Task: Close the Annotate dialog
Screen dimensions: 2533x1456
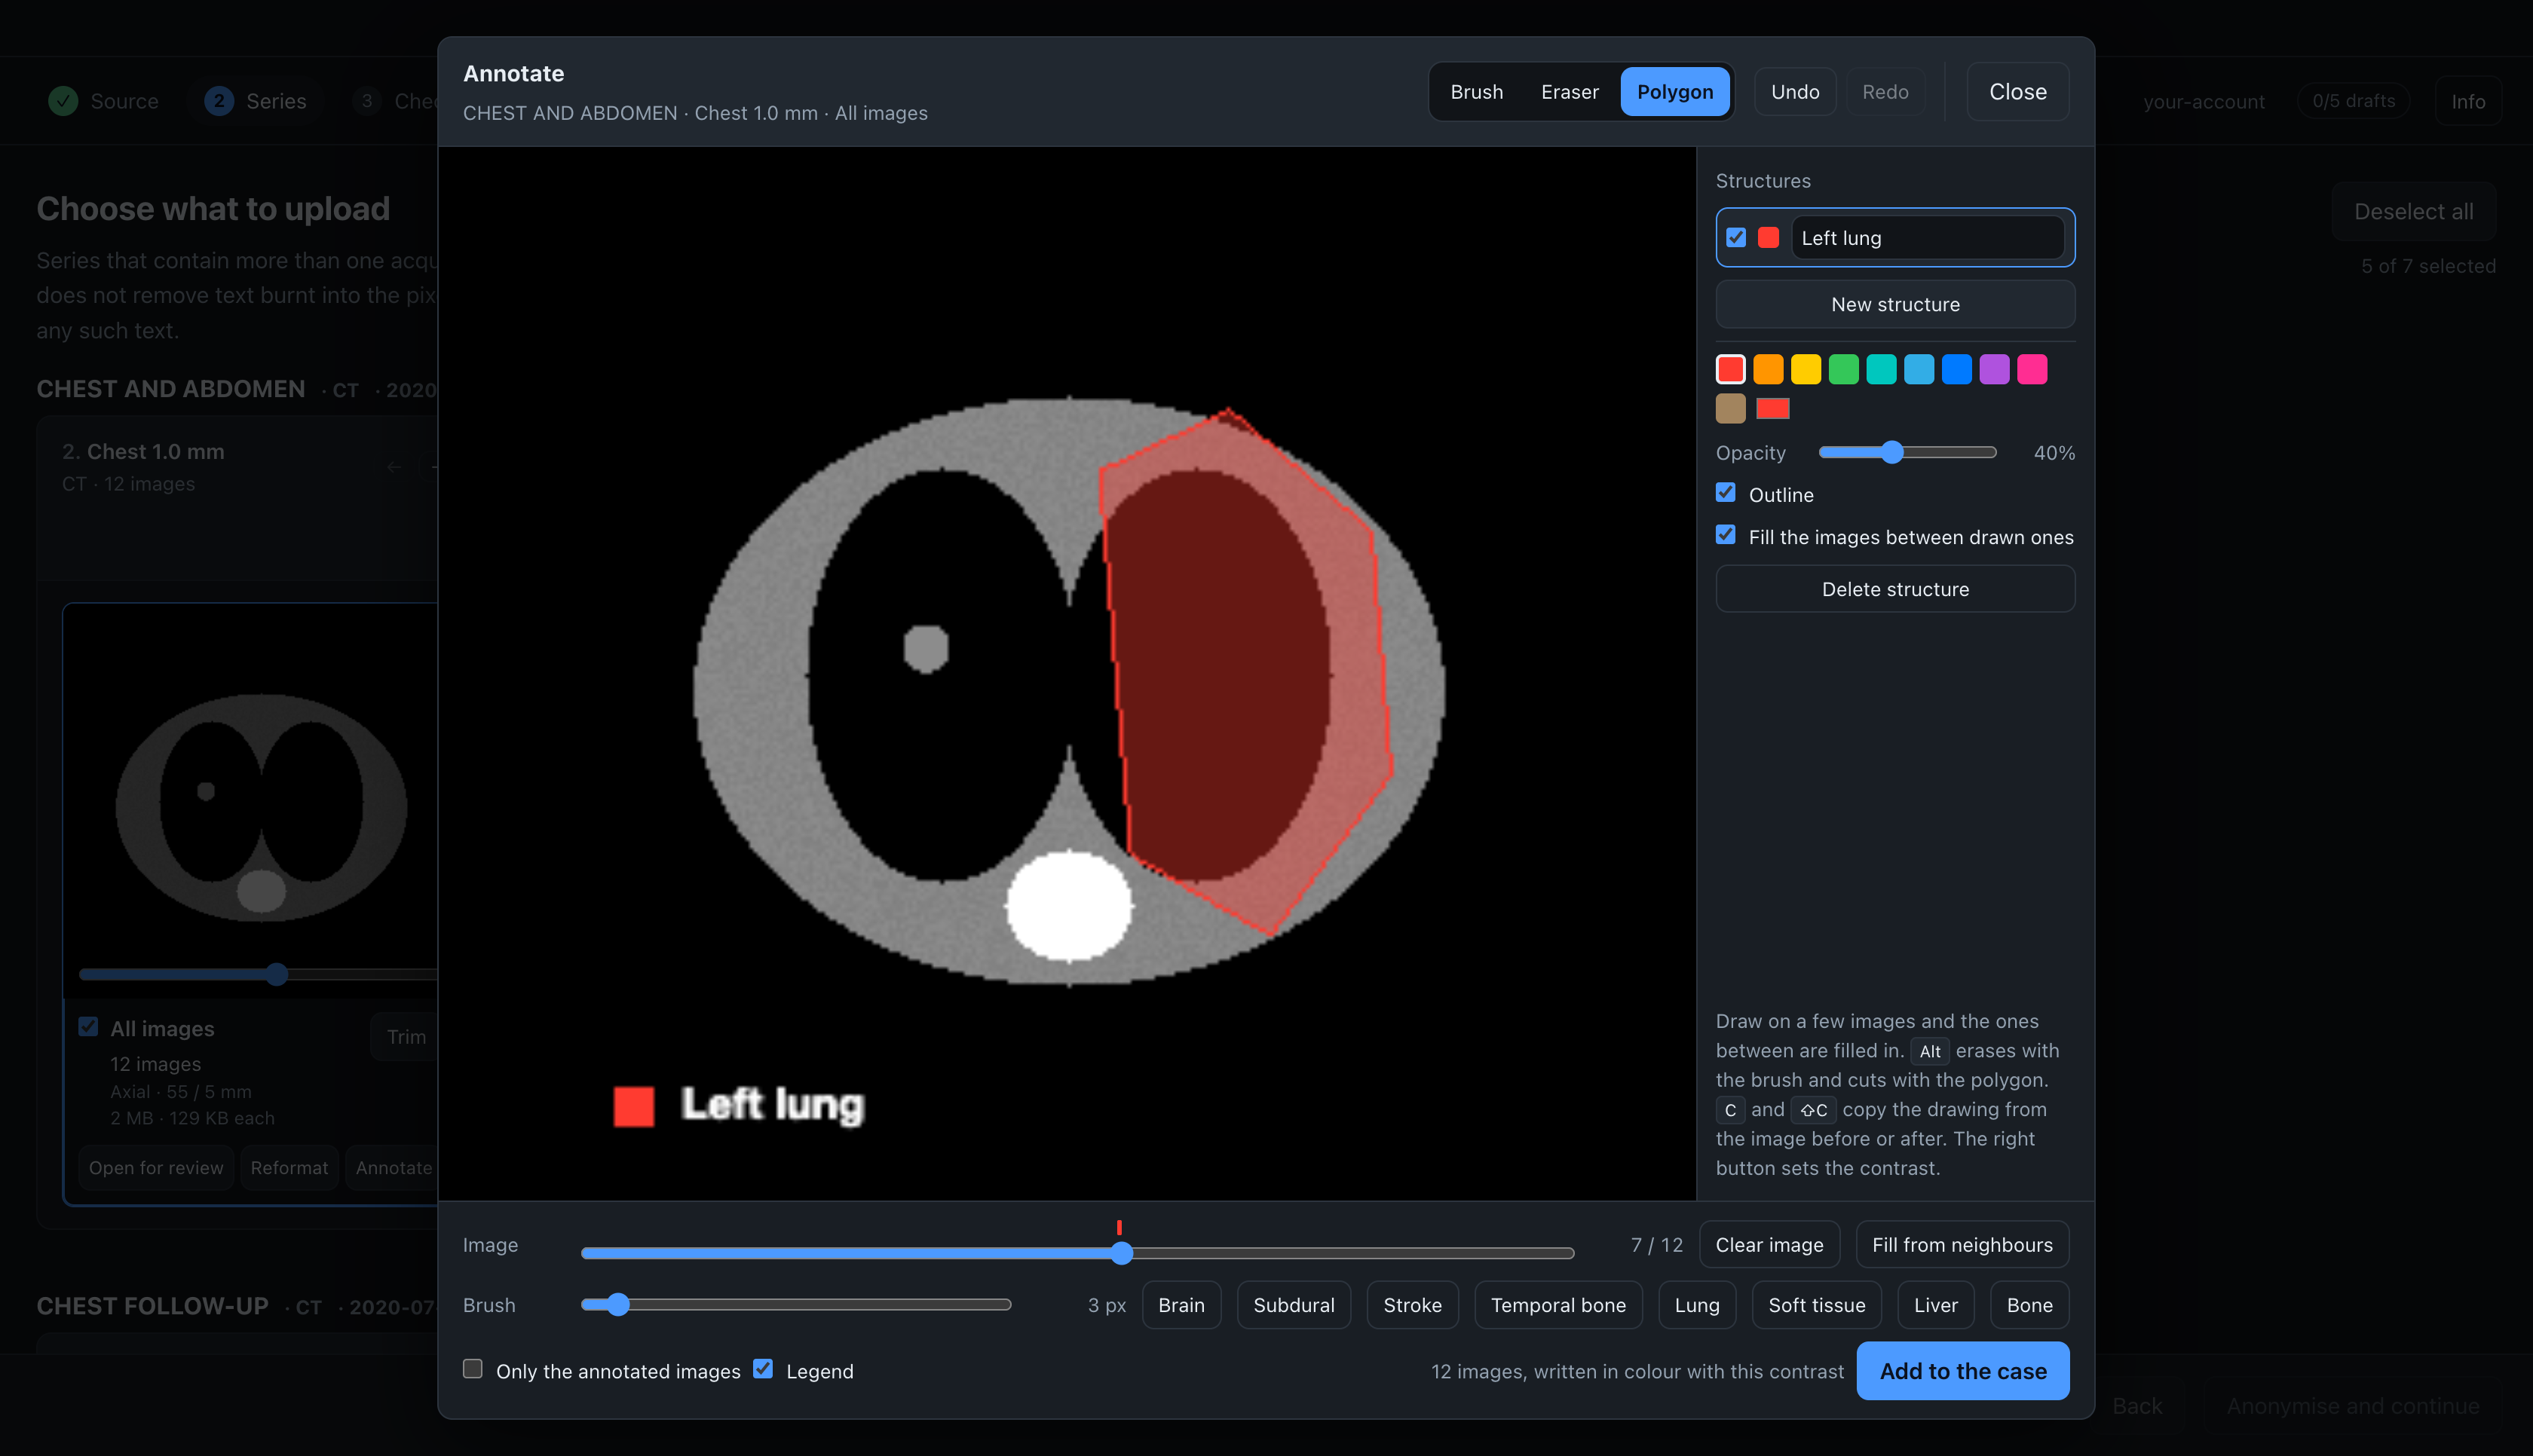Action: coord(2018,92)
